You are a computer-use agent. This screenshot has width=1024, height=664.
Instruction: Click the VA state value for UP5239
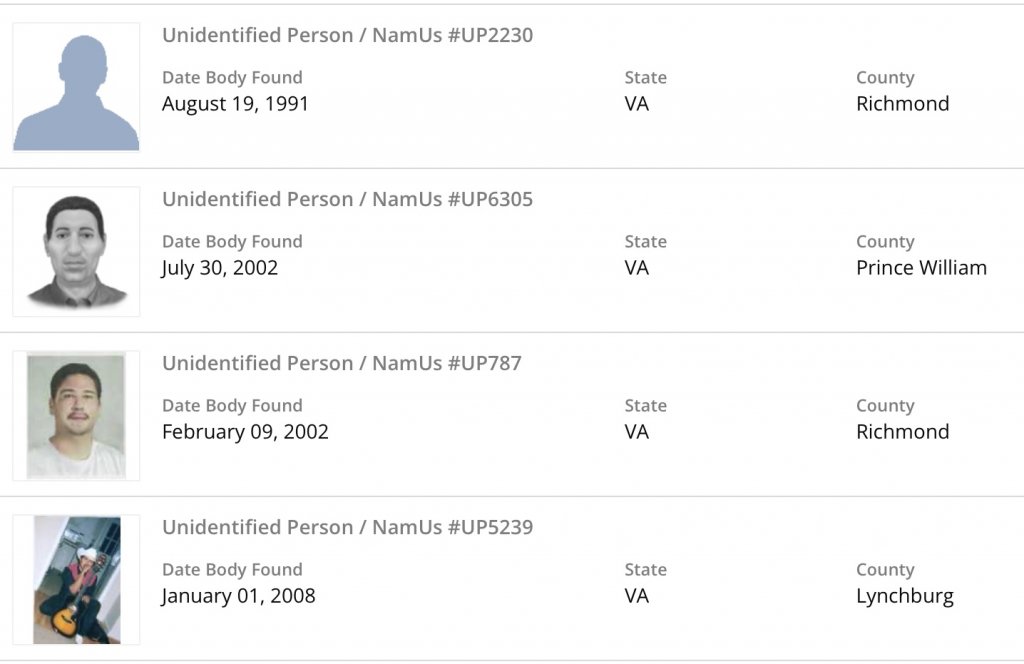(x=636, y=596)
